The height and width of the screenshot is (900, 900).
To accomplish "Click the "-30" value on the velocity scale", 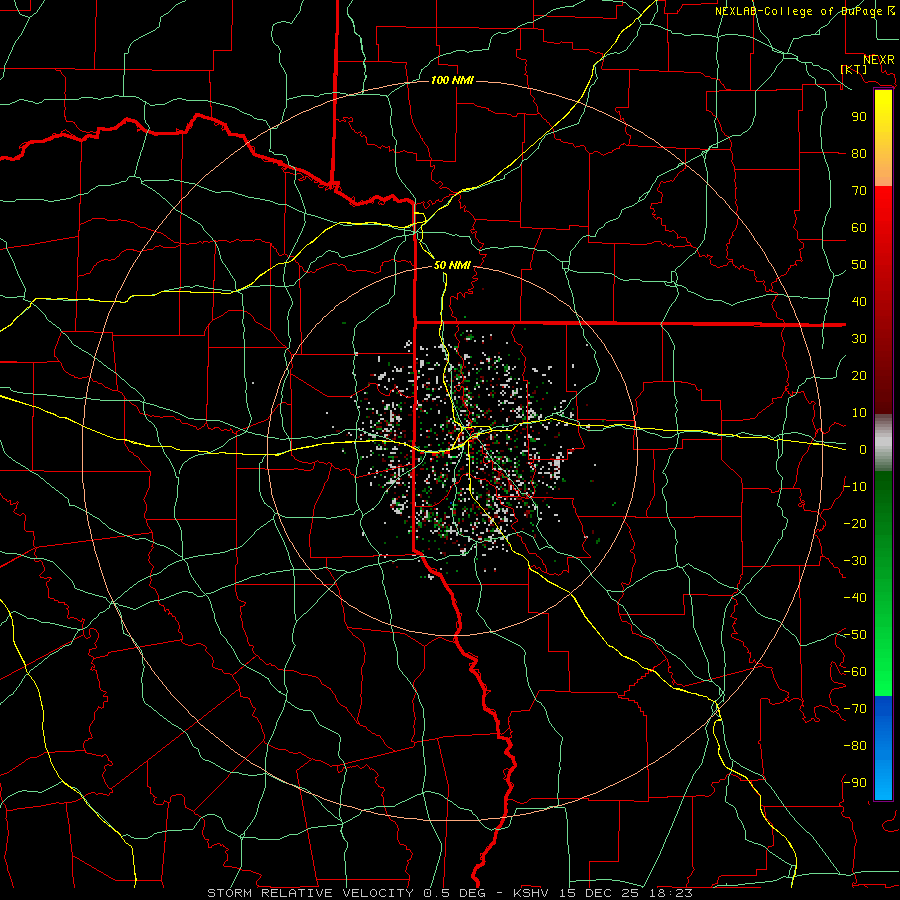I will [x=855, y=561].
